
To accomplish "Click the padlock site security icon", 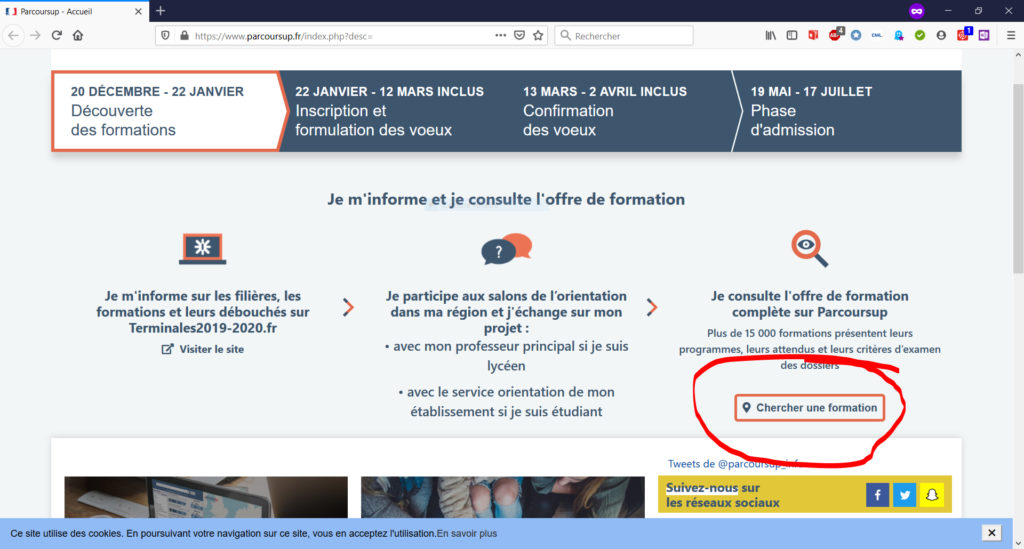I will 184,35.
